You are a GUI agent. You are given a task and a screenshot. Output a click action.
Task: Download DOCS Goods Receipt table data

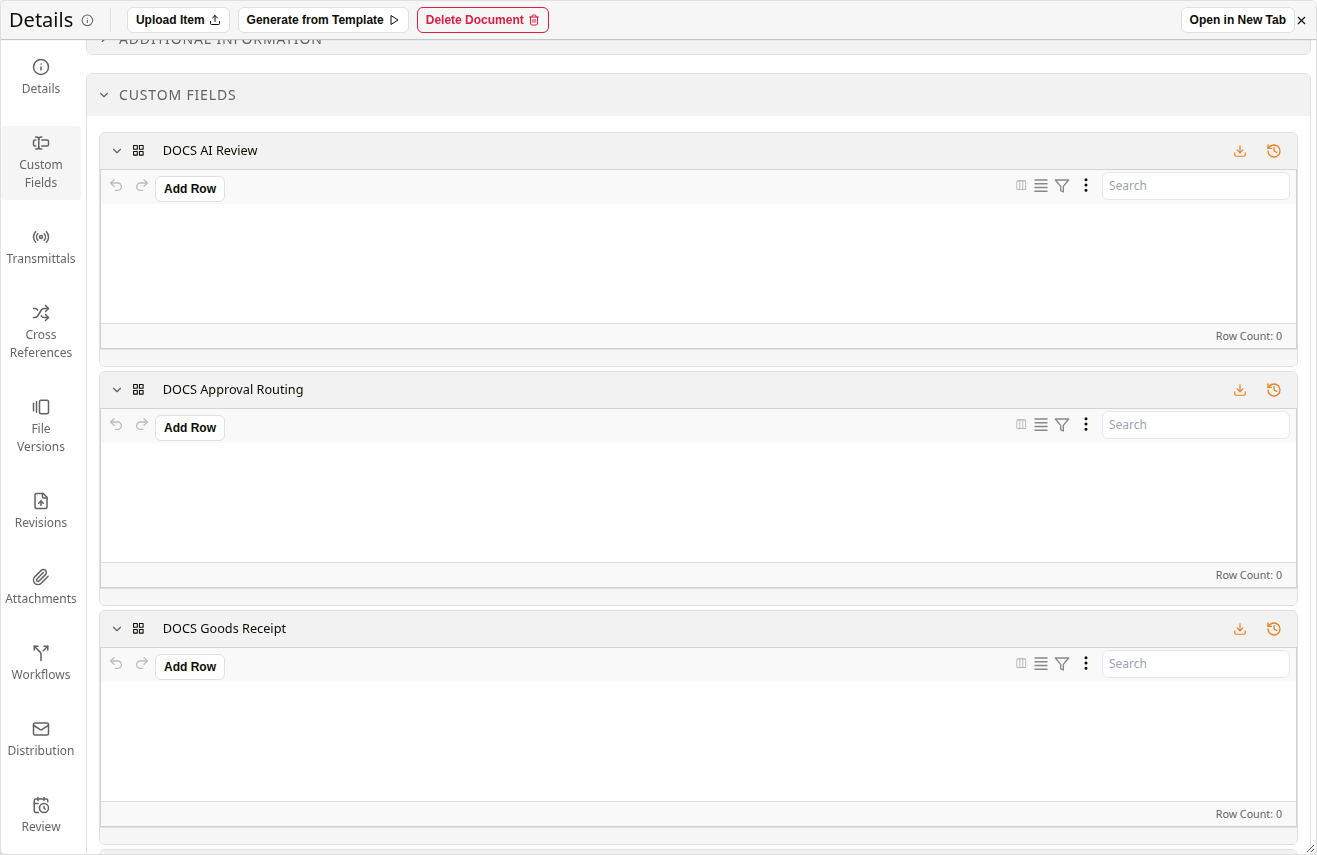(1240, 629)
